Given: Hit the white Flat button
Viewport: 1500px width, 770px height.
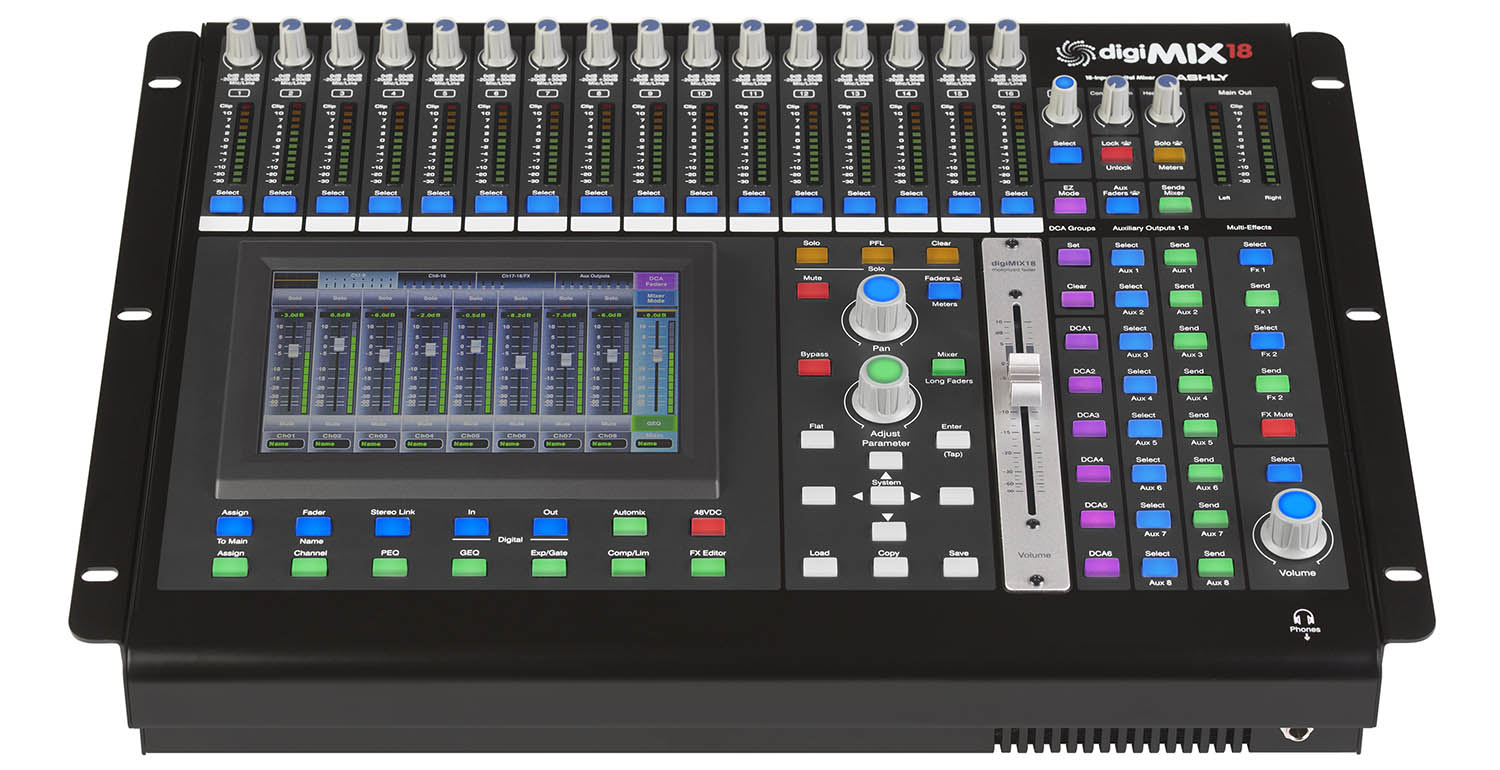Looking at the screenshot, I should [x=817, y=440].
